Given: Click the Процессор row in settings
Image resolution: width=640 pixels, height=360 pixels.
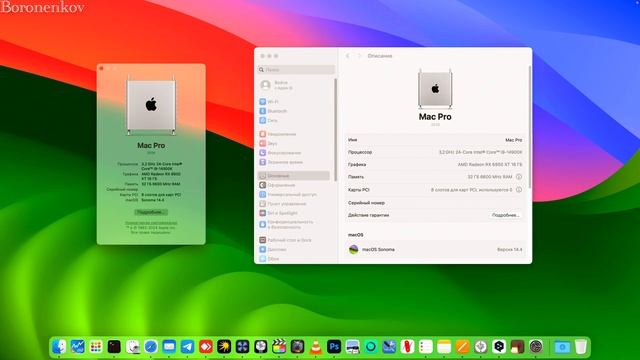Looking at the screenshot, I should pyautogui.click(x=435, y=152).
